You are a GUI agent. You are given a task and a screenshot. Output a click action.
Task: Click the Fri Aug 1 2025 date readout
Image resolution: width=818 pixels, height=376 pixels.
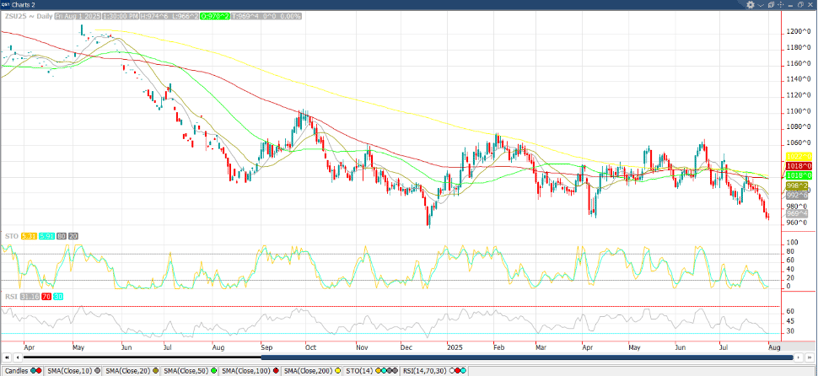(x=77, y=16)
